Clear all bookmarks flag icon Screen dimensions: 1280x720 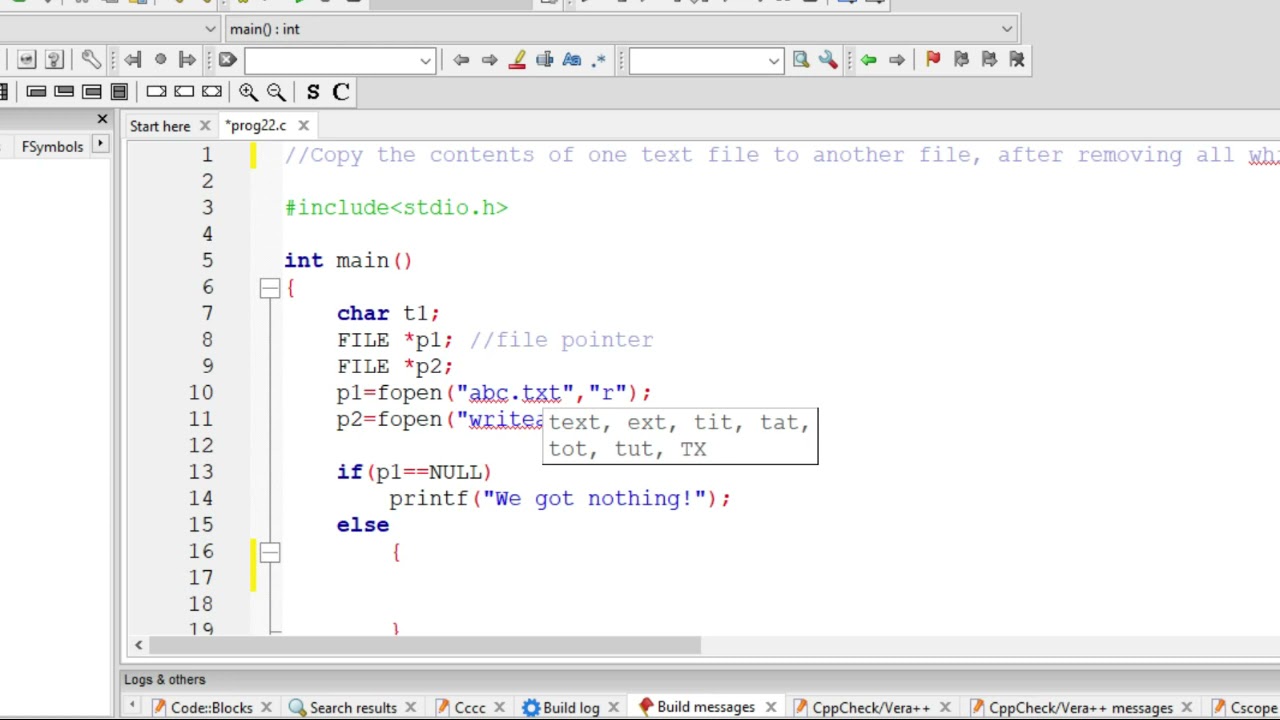(x=1017, y=60)
